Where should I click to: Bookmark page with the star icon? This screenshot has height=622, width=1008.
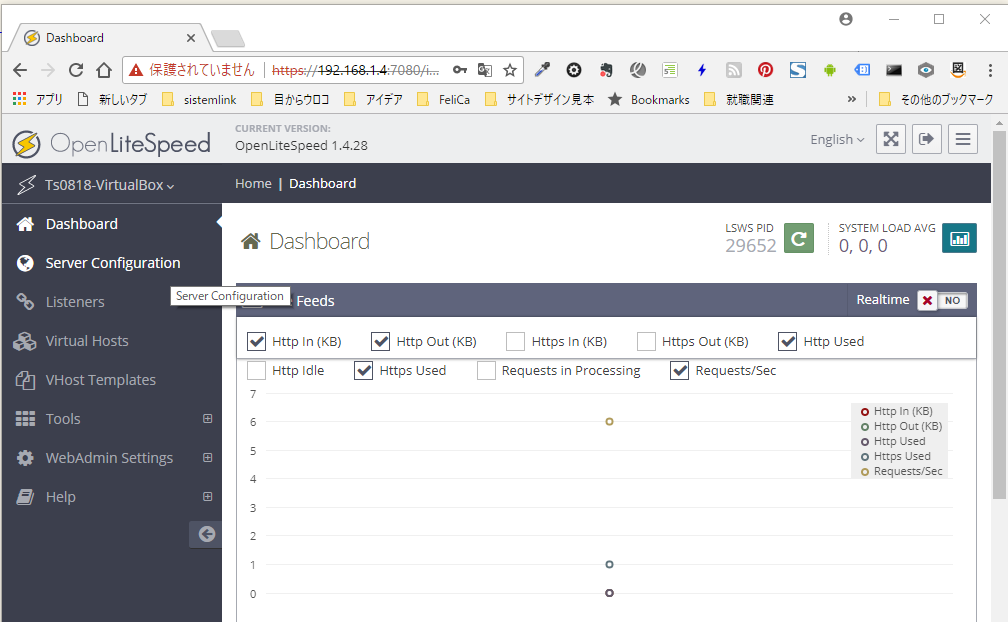point(510,70)
